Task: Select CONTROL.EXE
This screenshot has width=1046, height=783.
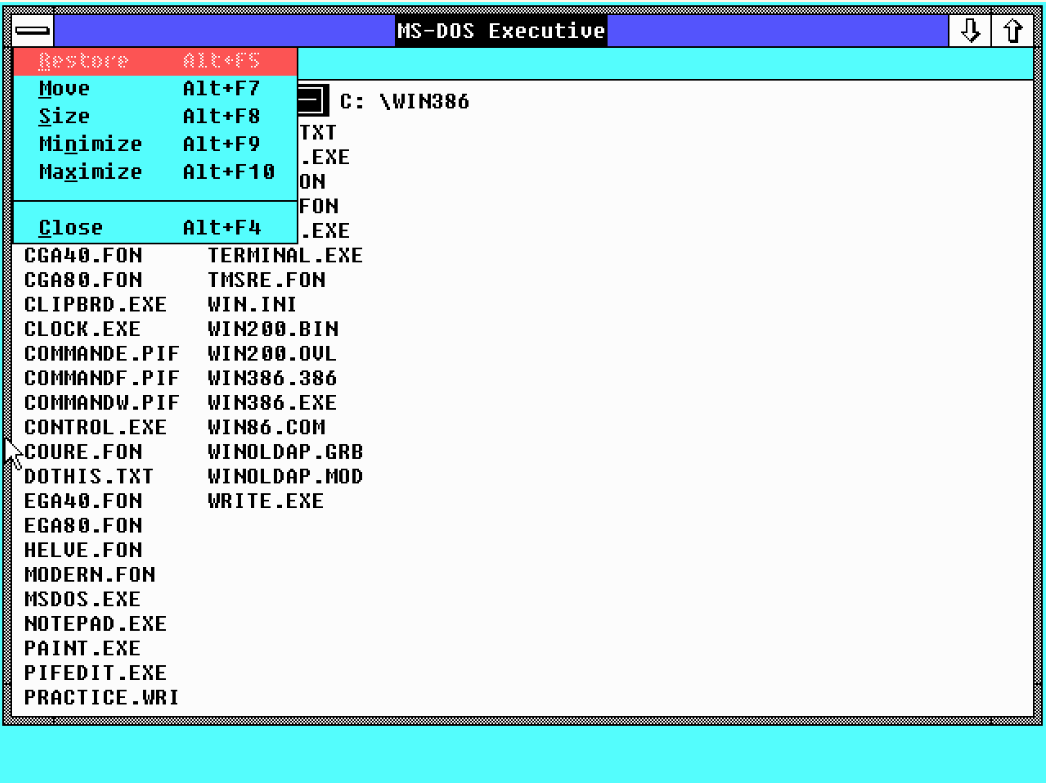Action: [96, 427]
